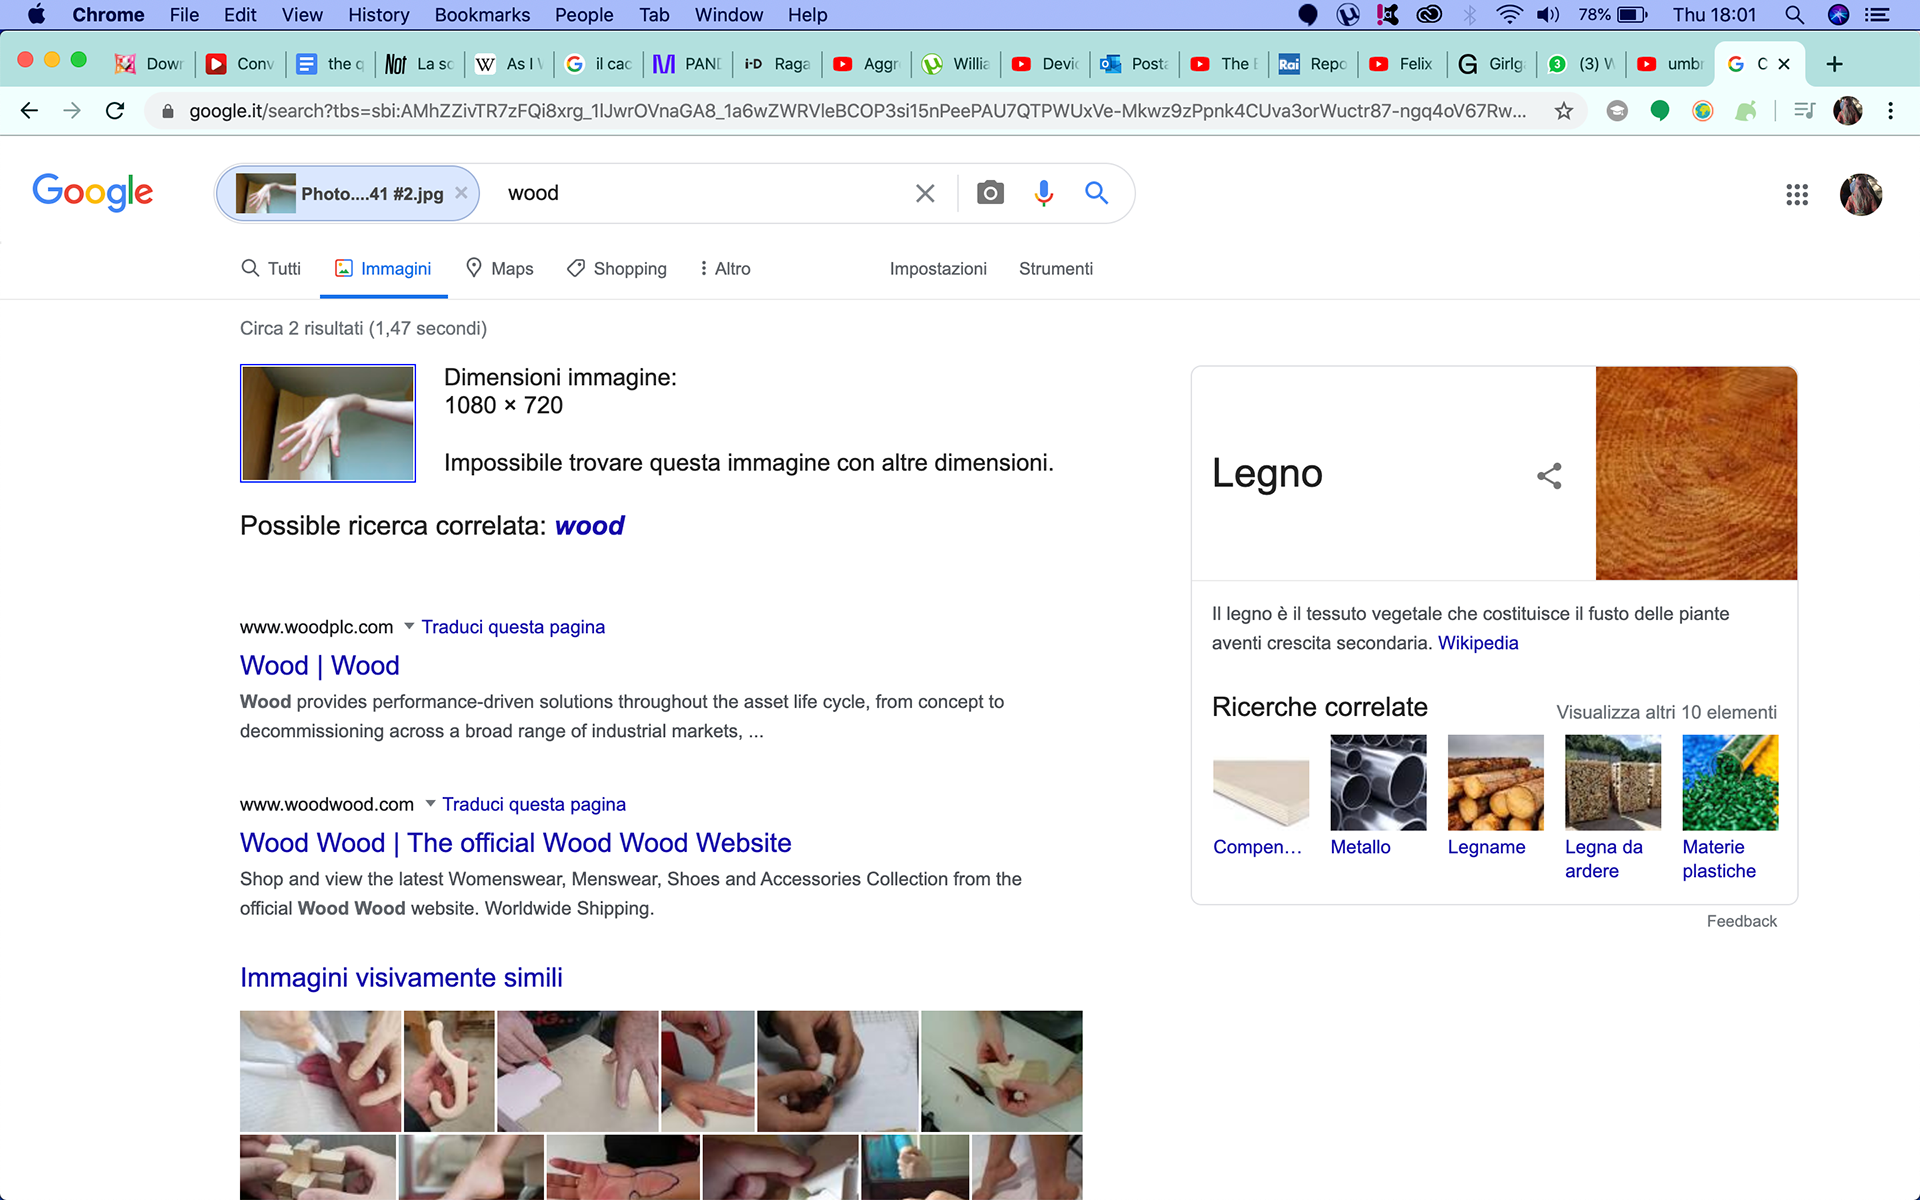This screenshot has width=1920, height=1200.
Task: Expand the www.woodwood.com dropdown arrow
Action: [430, 804]
